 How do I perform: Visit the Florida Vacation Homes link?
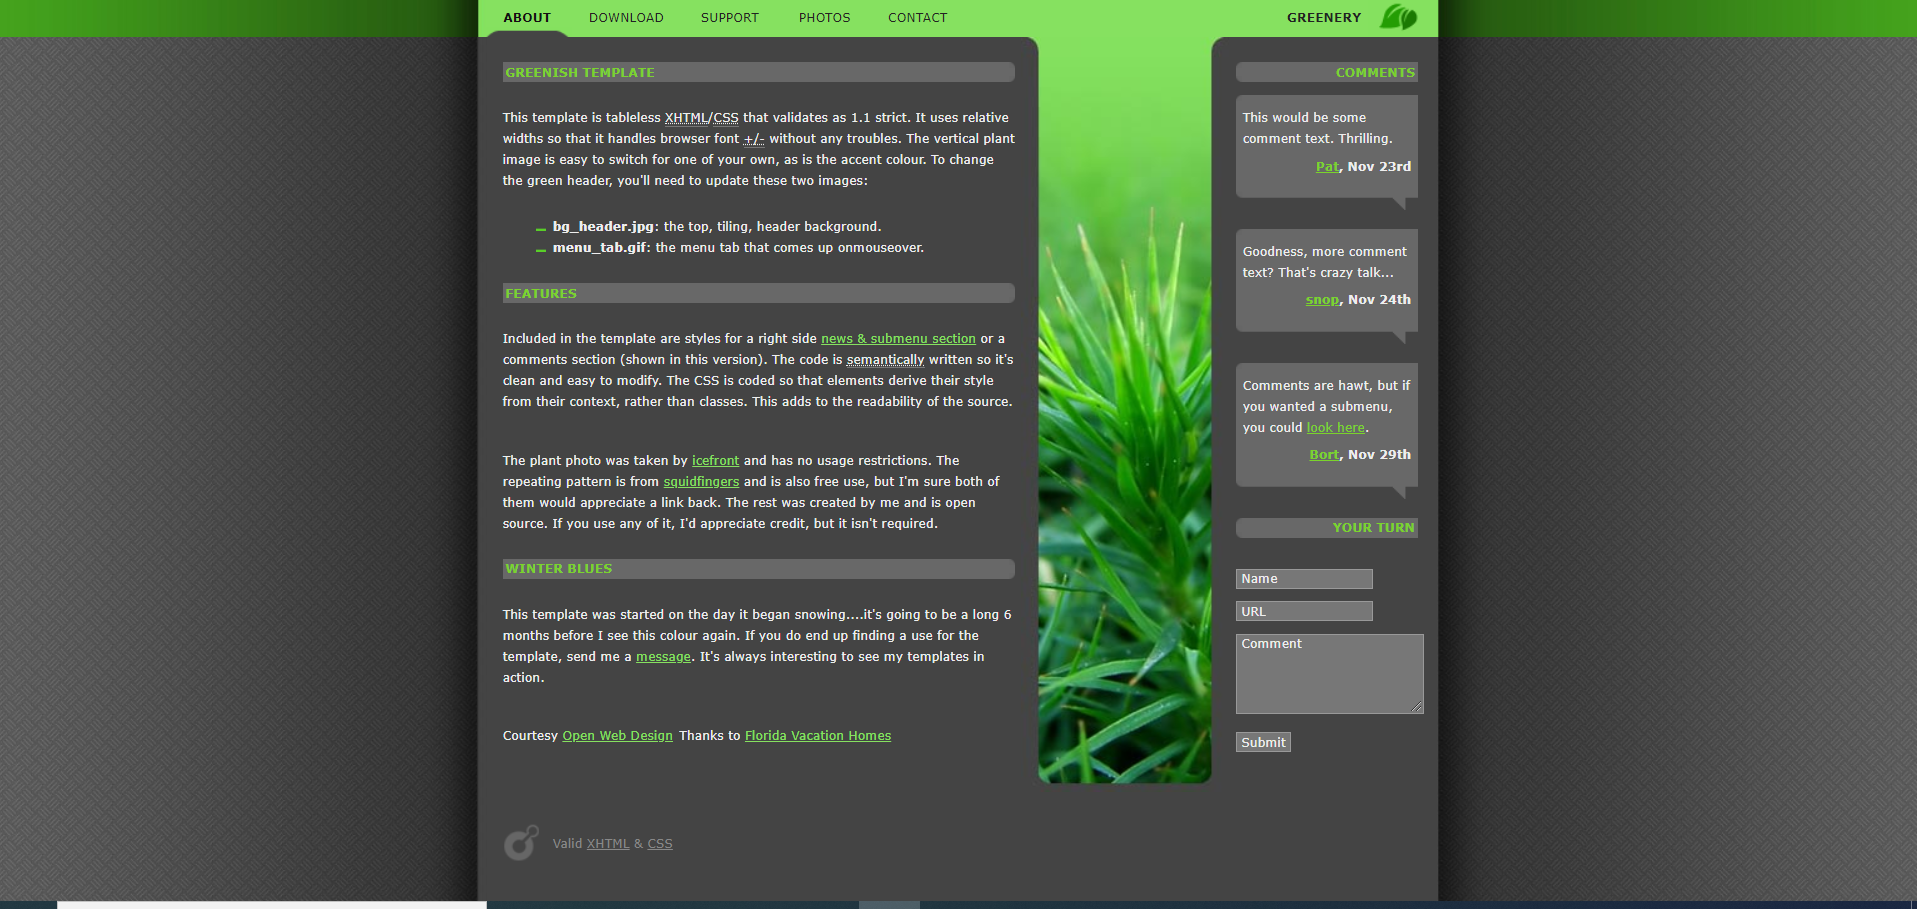tap(817, 736)
